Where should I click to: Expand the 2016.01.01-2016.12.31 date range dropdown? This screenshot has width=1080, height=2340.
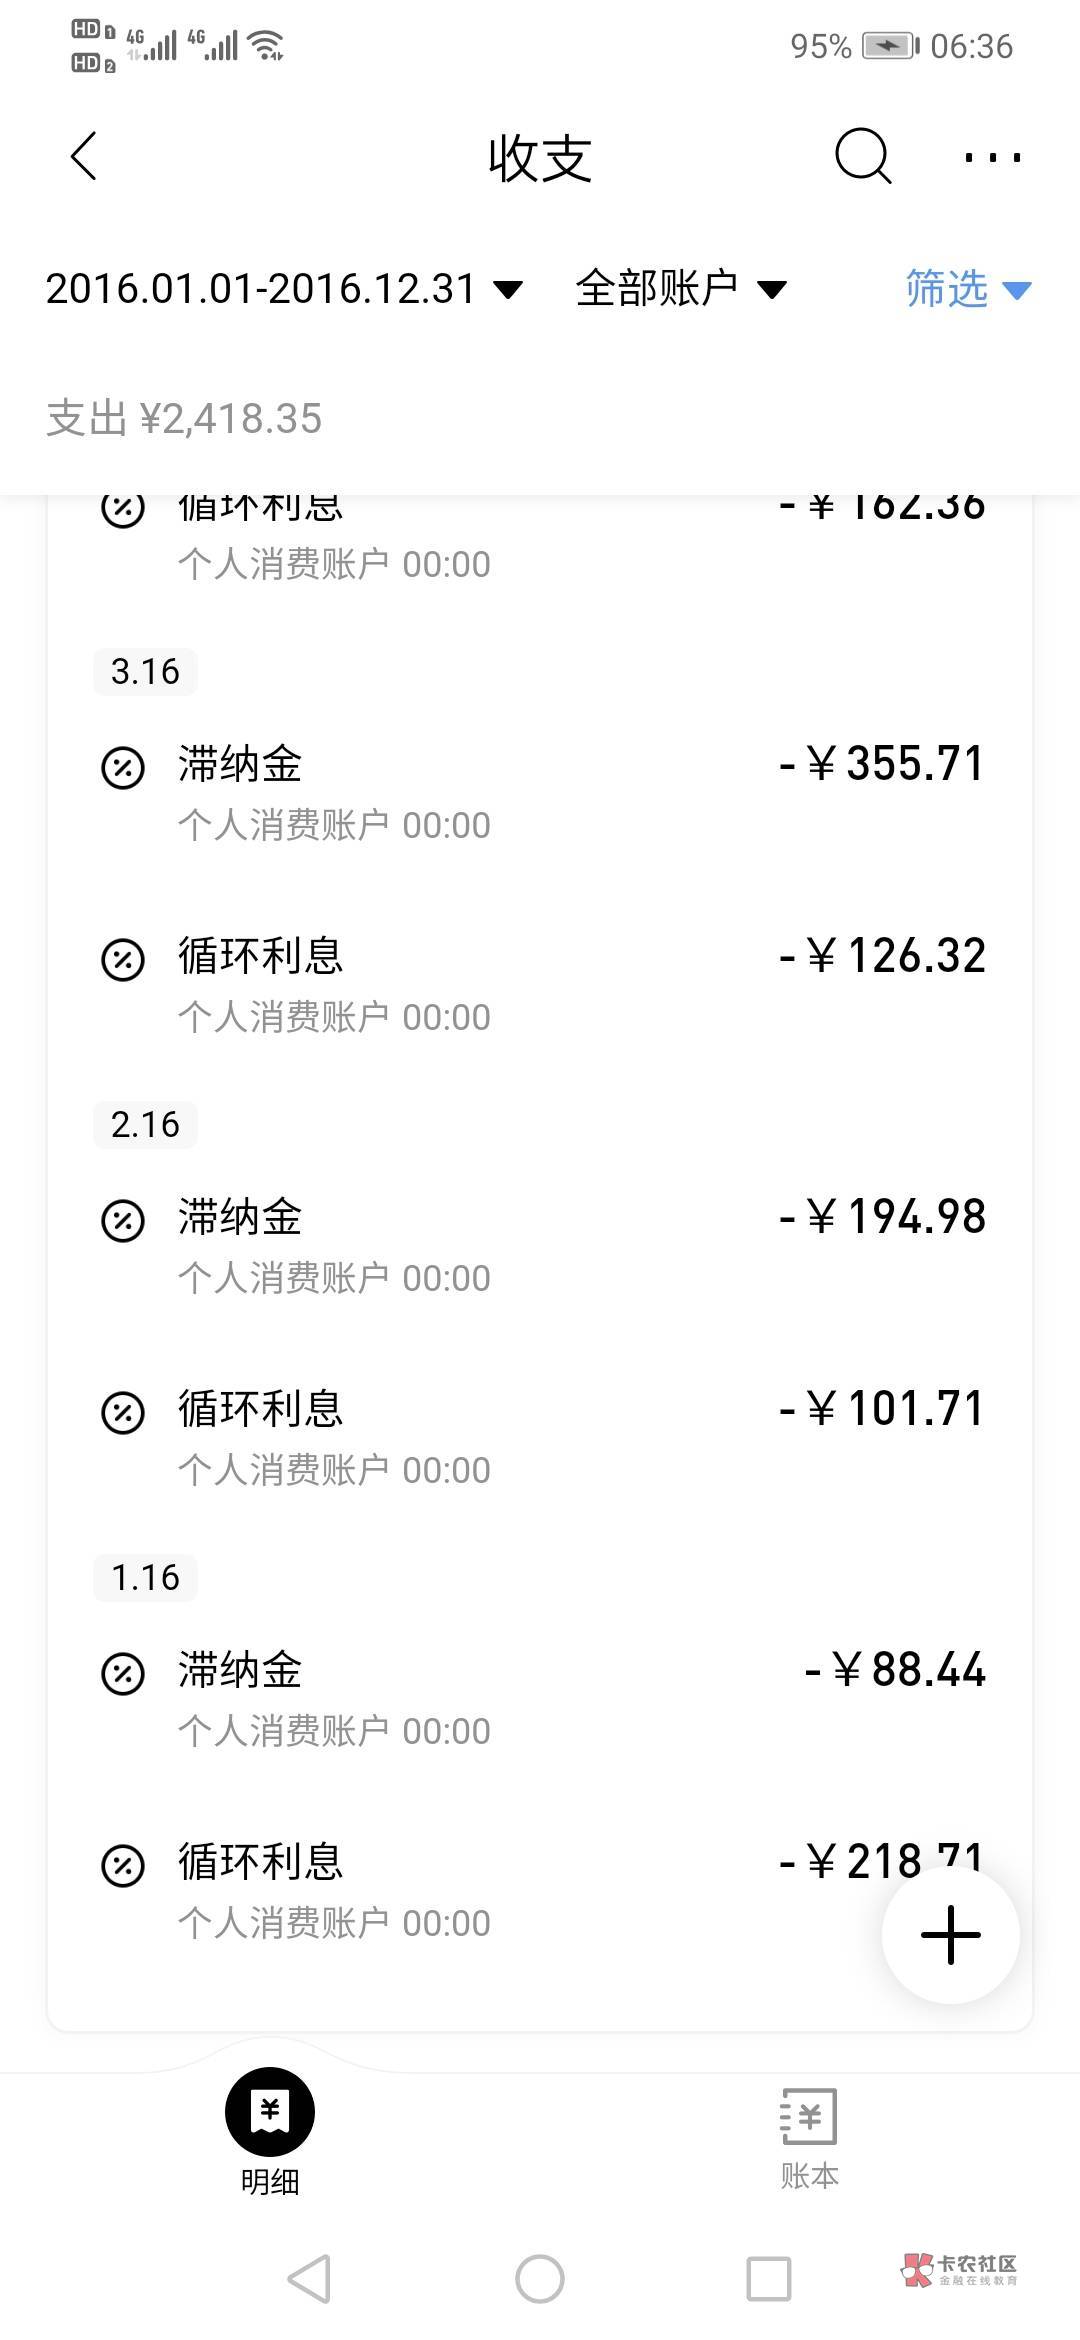pos(284,289)
